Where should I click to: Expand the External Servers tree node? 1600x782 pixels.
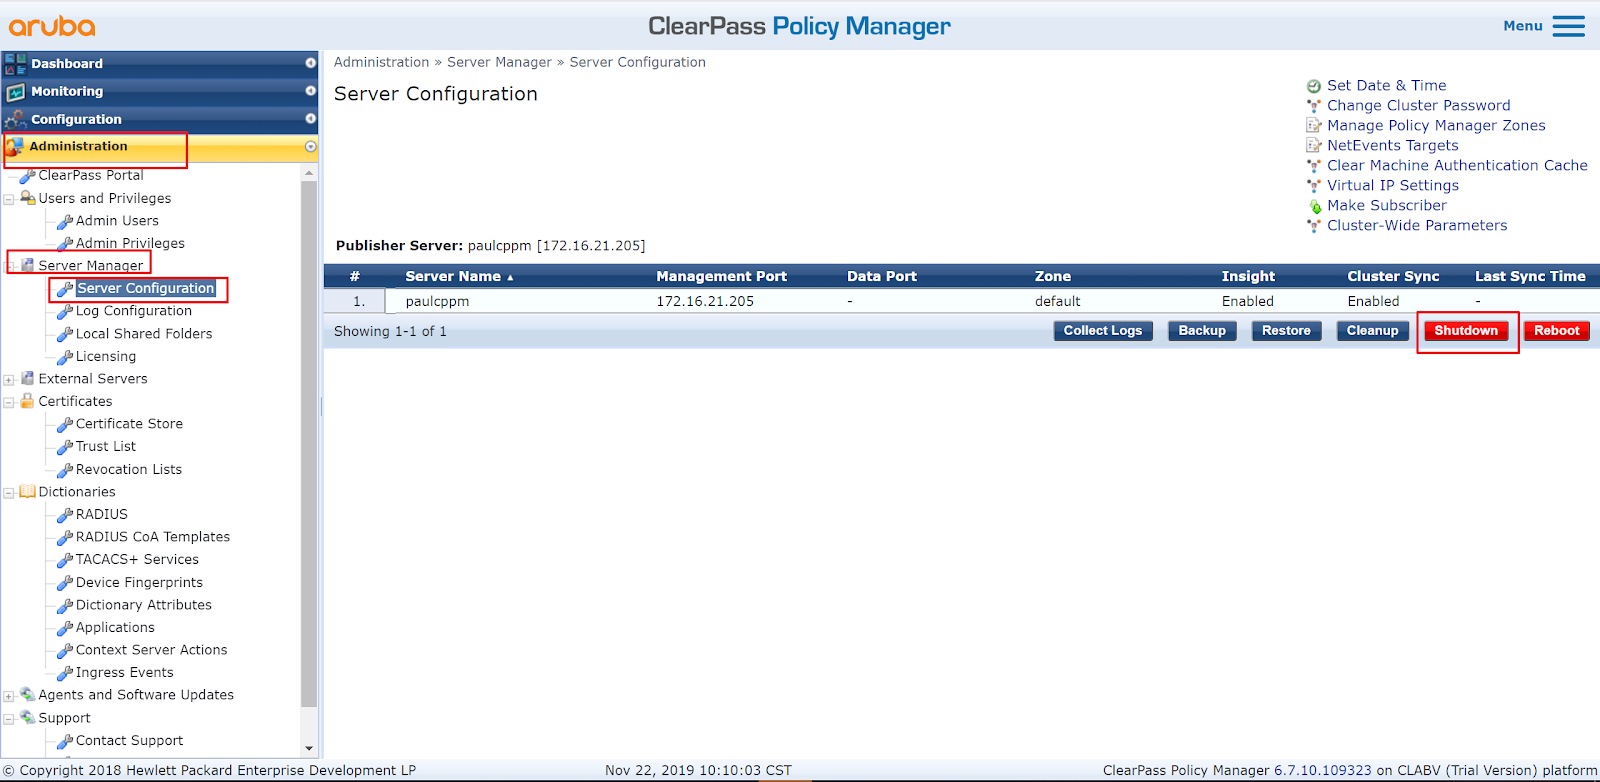click(9, 380)
